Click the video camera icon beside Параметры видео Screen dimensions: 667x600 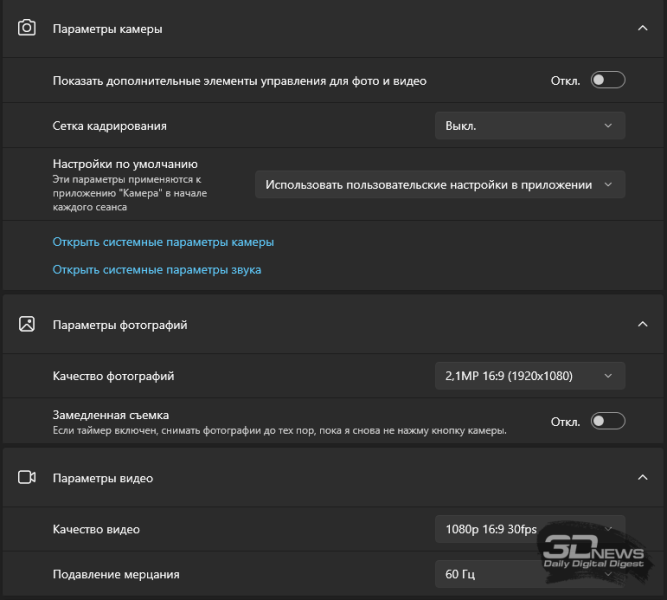(27, 478)
